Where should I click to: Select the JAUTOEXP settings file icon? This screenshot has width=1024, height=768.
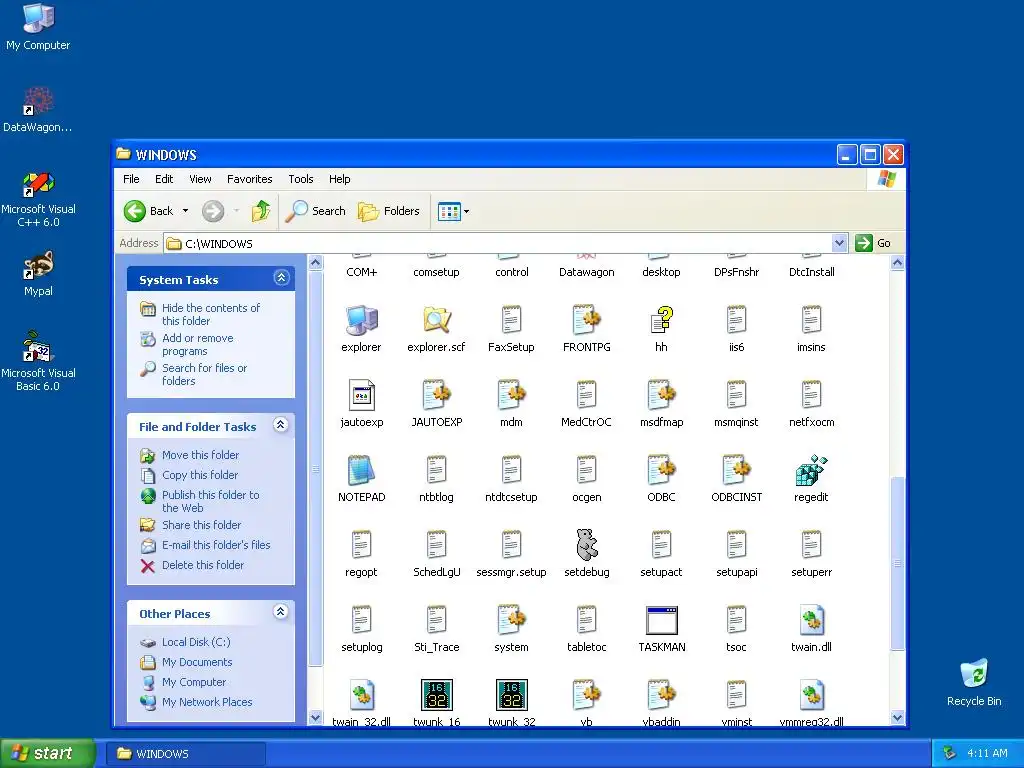pyautogui.click(x=436, y=396)
